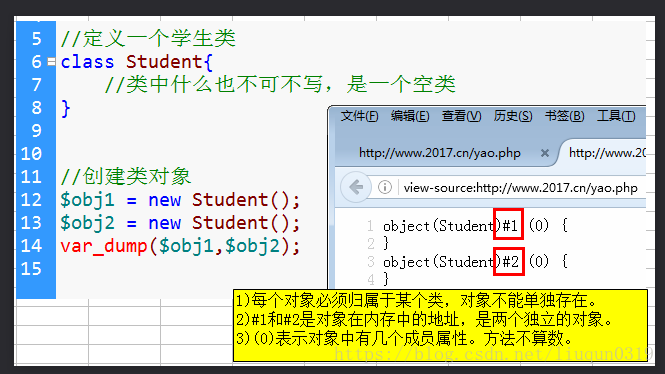665x374 pixels.
Task: Click line number 12 in editor gutter
Action: point(31,200)
